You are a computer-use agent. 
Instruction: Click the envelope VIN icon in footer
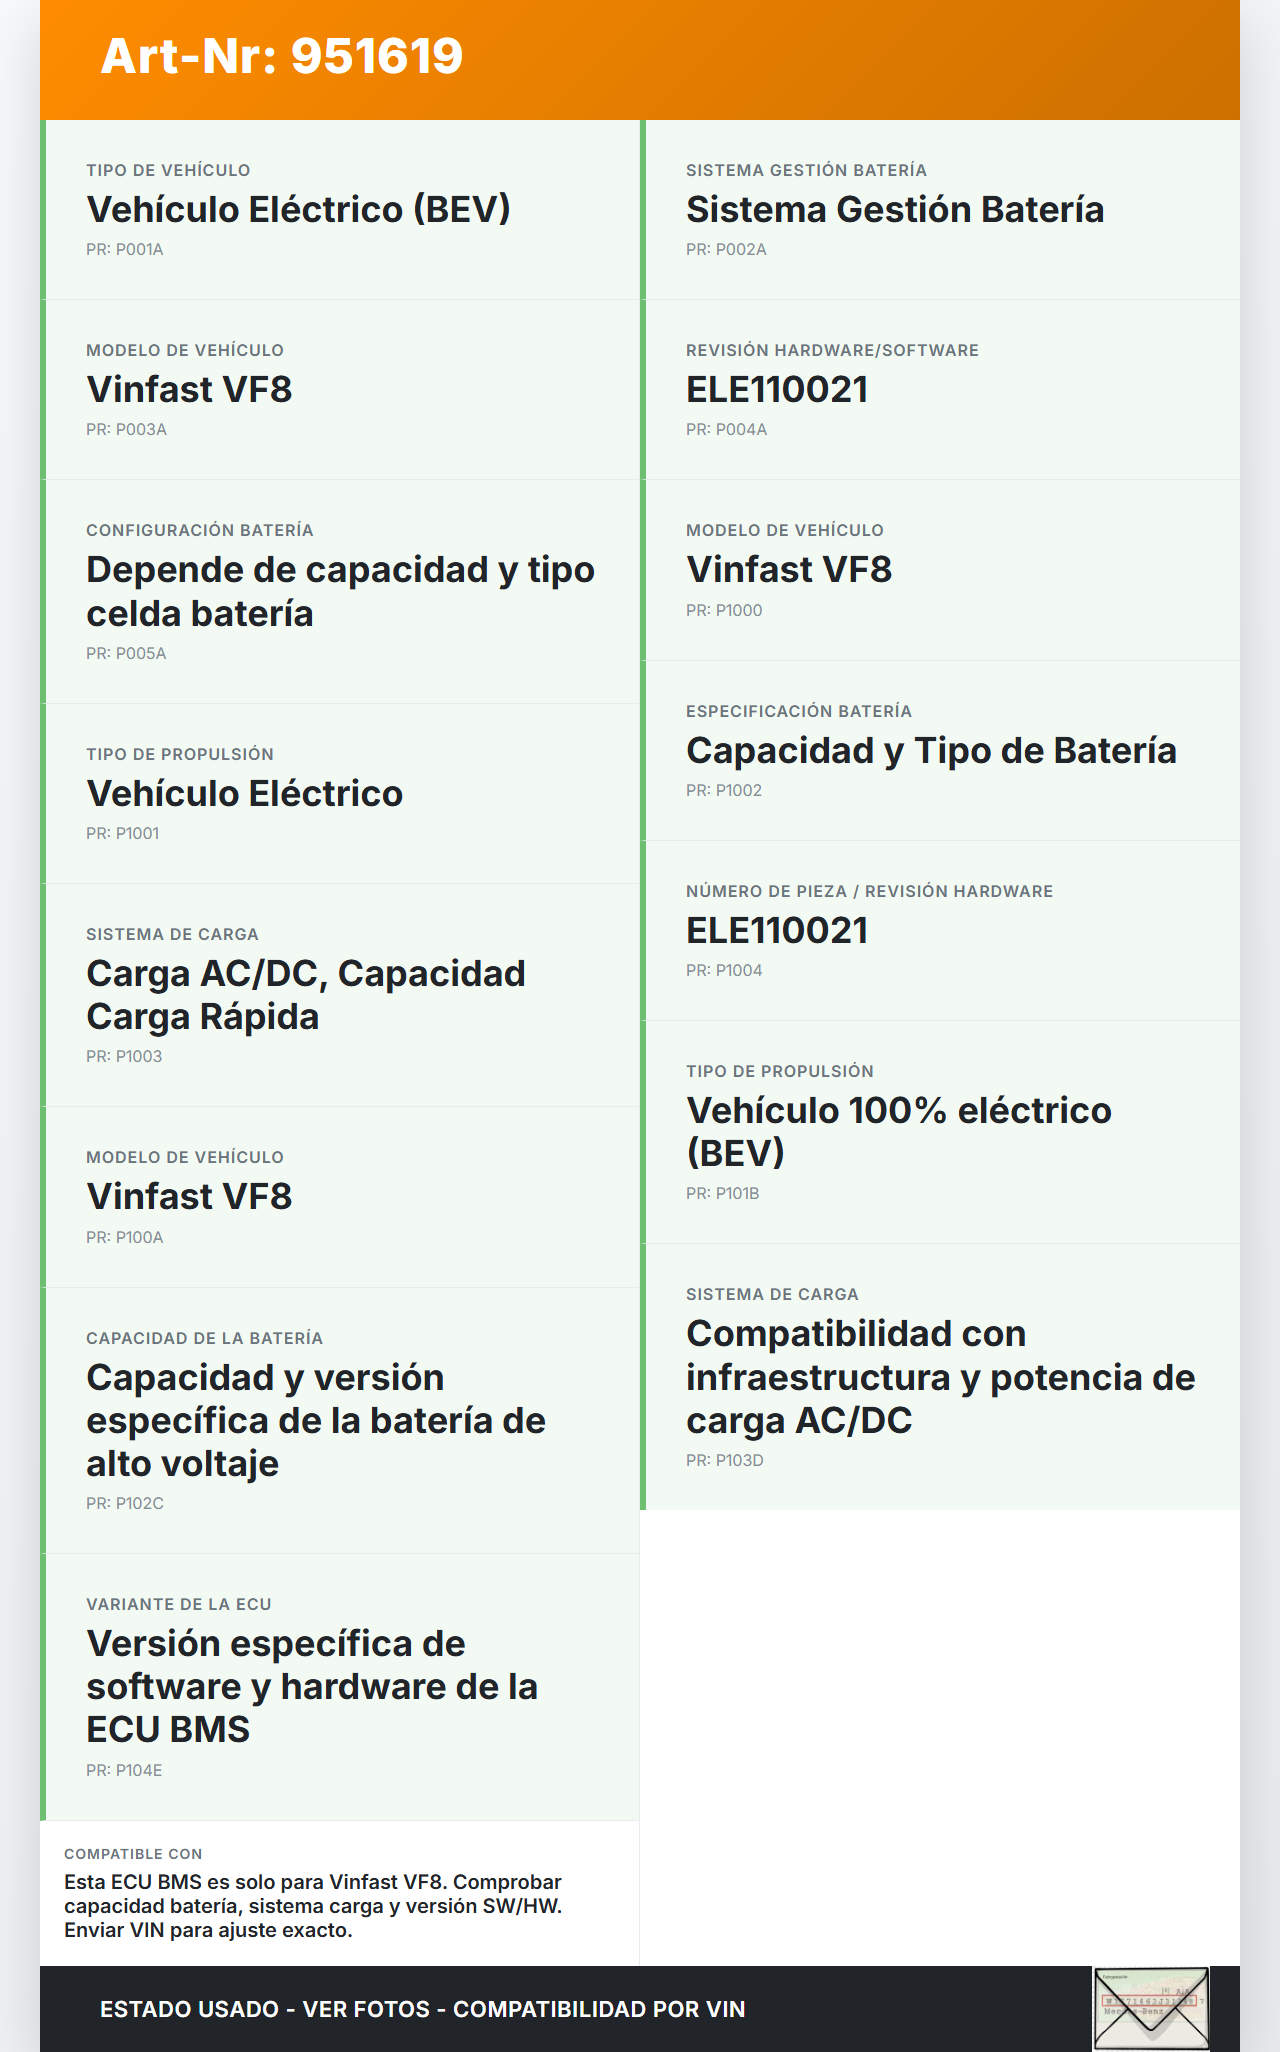point(1151,2008)
